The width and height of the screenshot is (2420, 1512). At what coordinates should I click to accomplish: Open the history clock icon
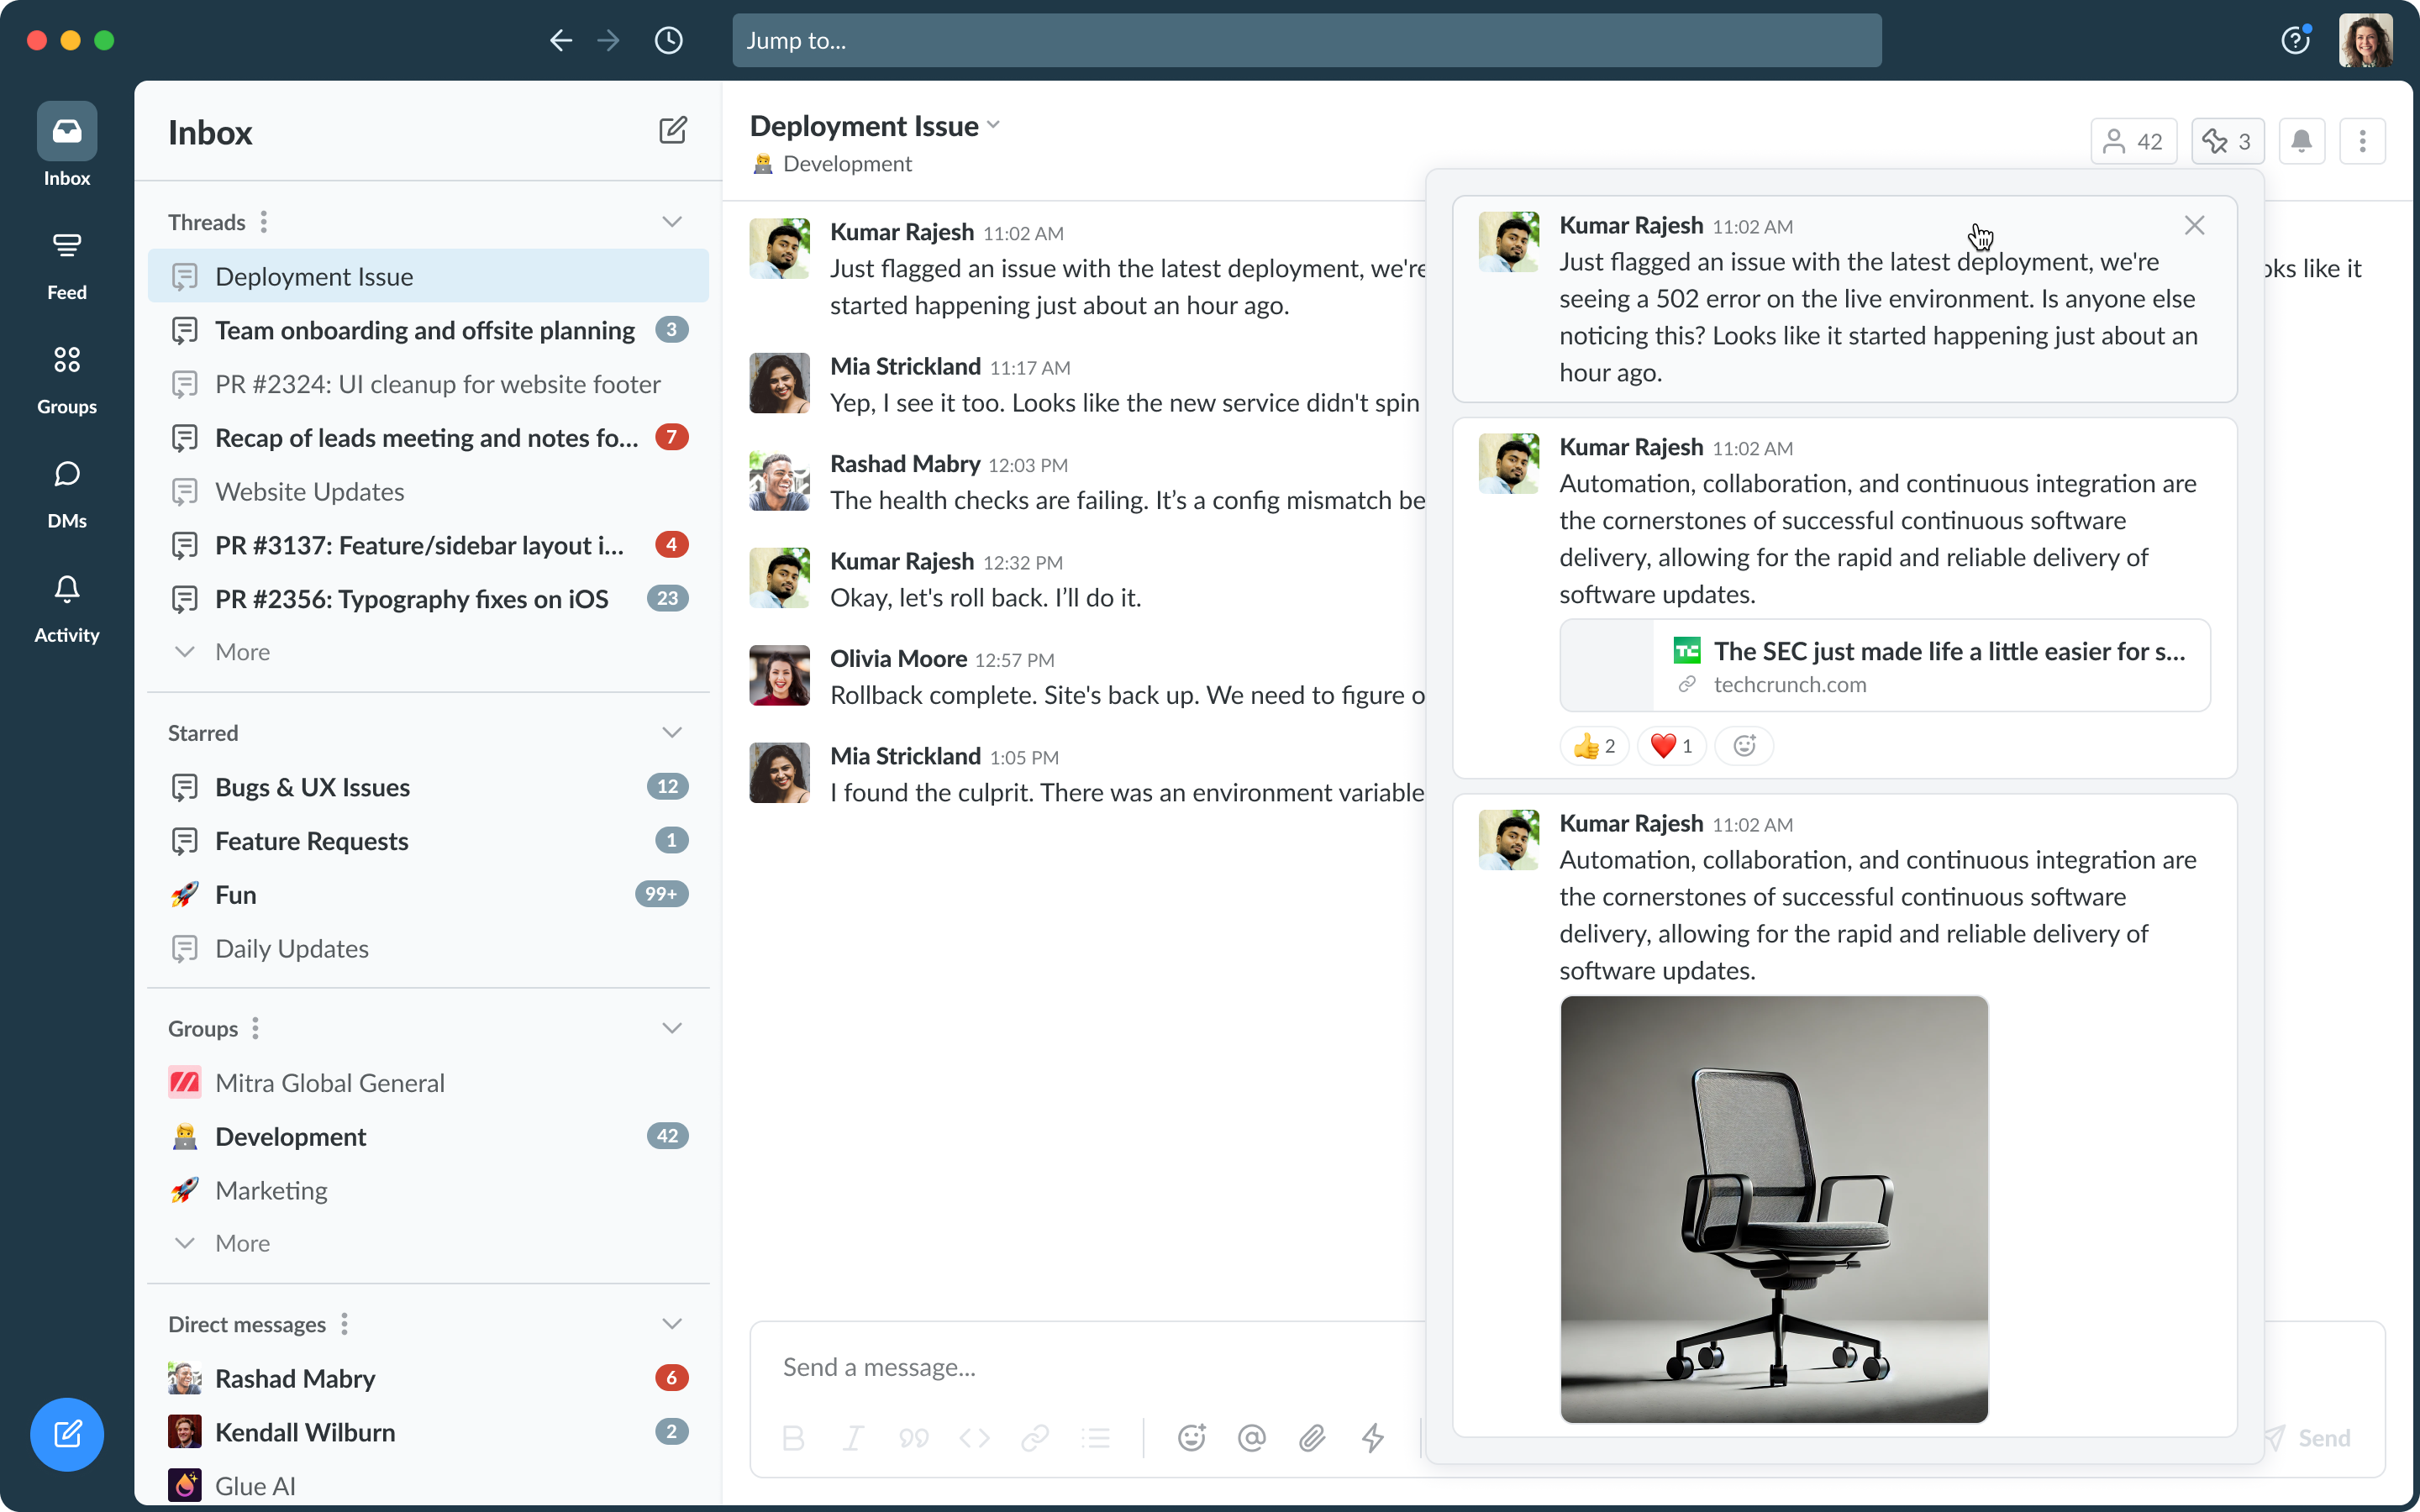point(668,40)
